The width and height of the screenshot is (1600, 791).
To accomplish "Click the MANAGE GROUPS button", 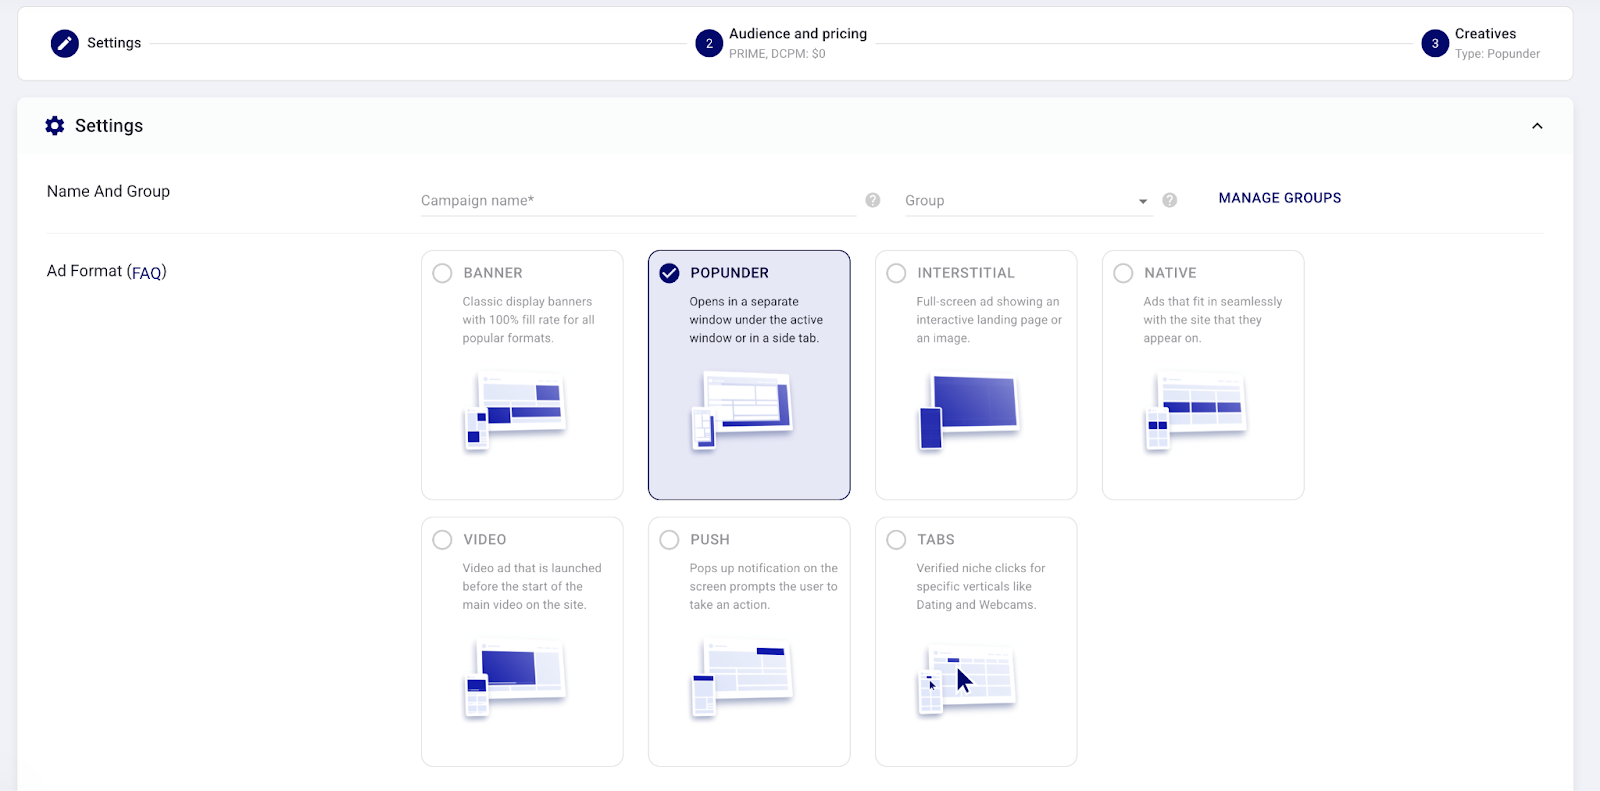I will [1279, 198].
